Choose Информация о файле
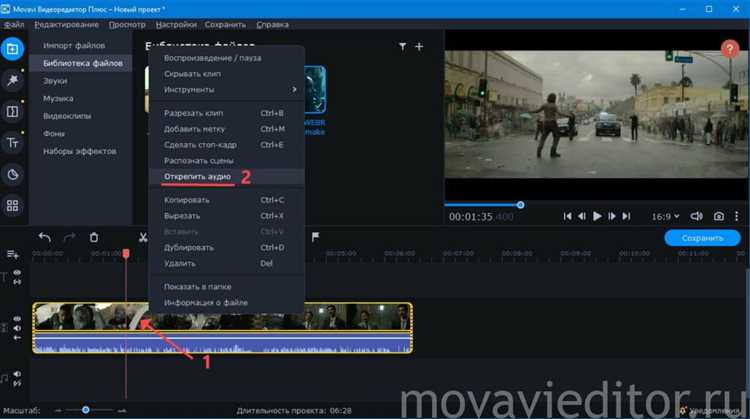 [227, 302]
